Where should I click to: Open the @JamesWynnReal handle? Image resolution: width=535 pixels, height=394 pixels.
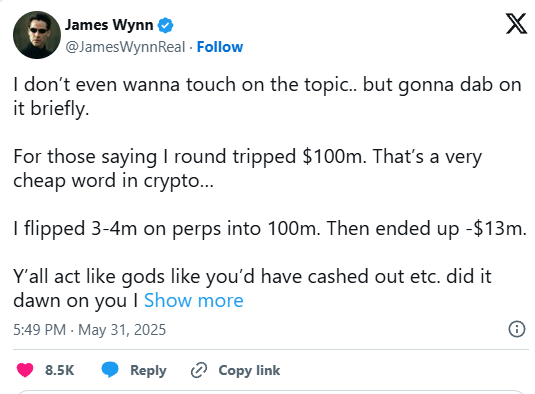tap(125, 47)
